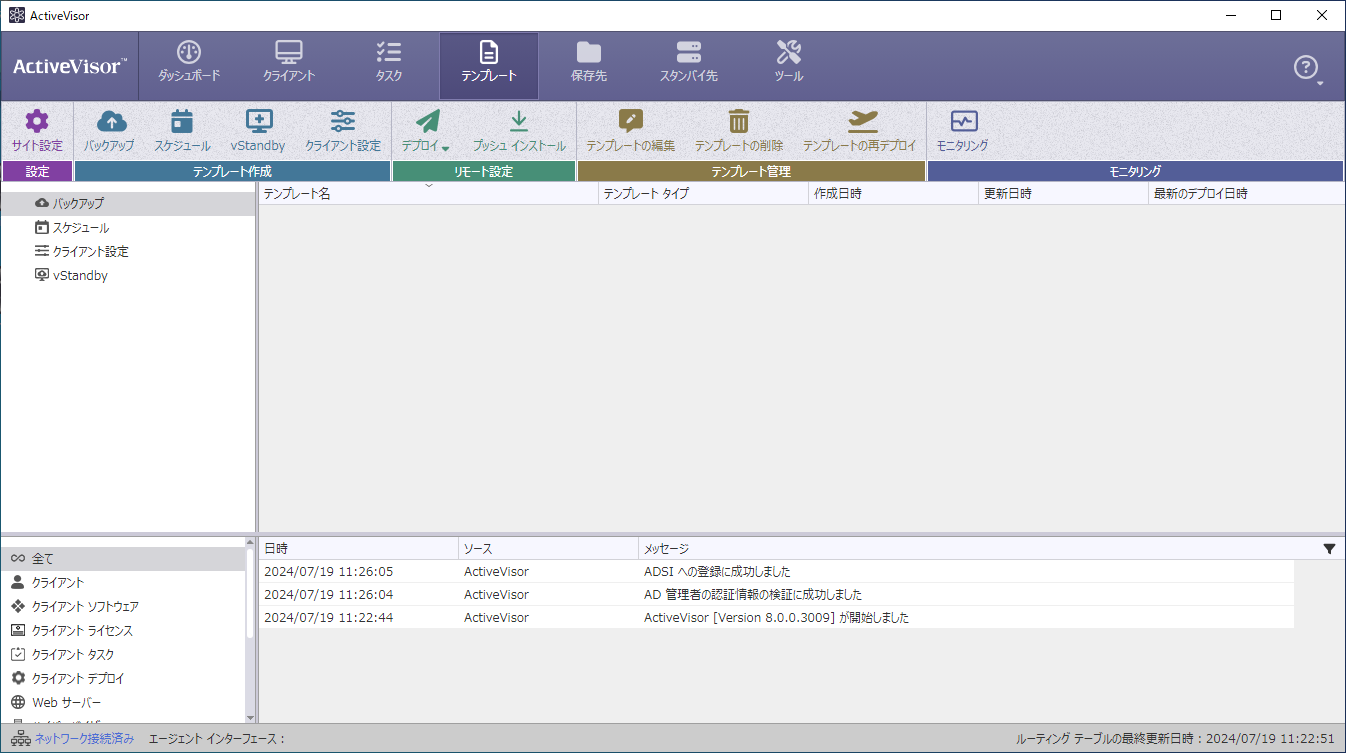Select the テンプレート tab
1346x753 pixels.
(x=489, y=64)
